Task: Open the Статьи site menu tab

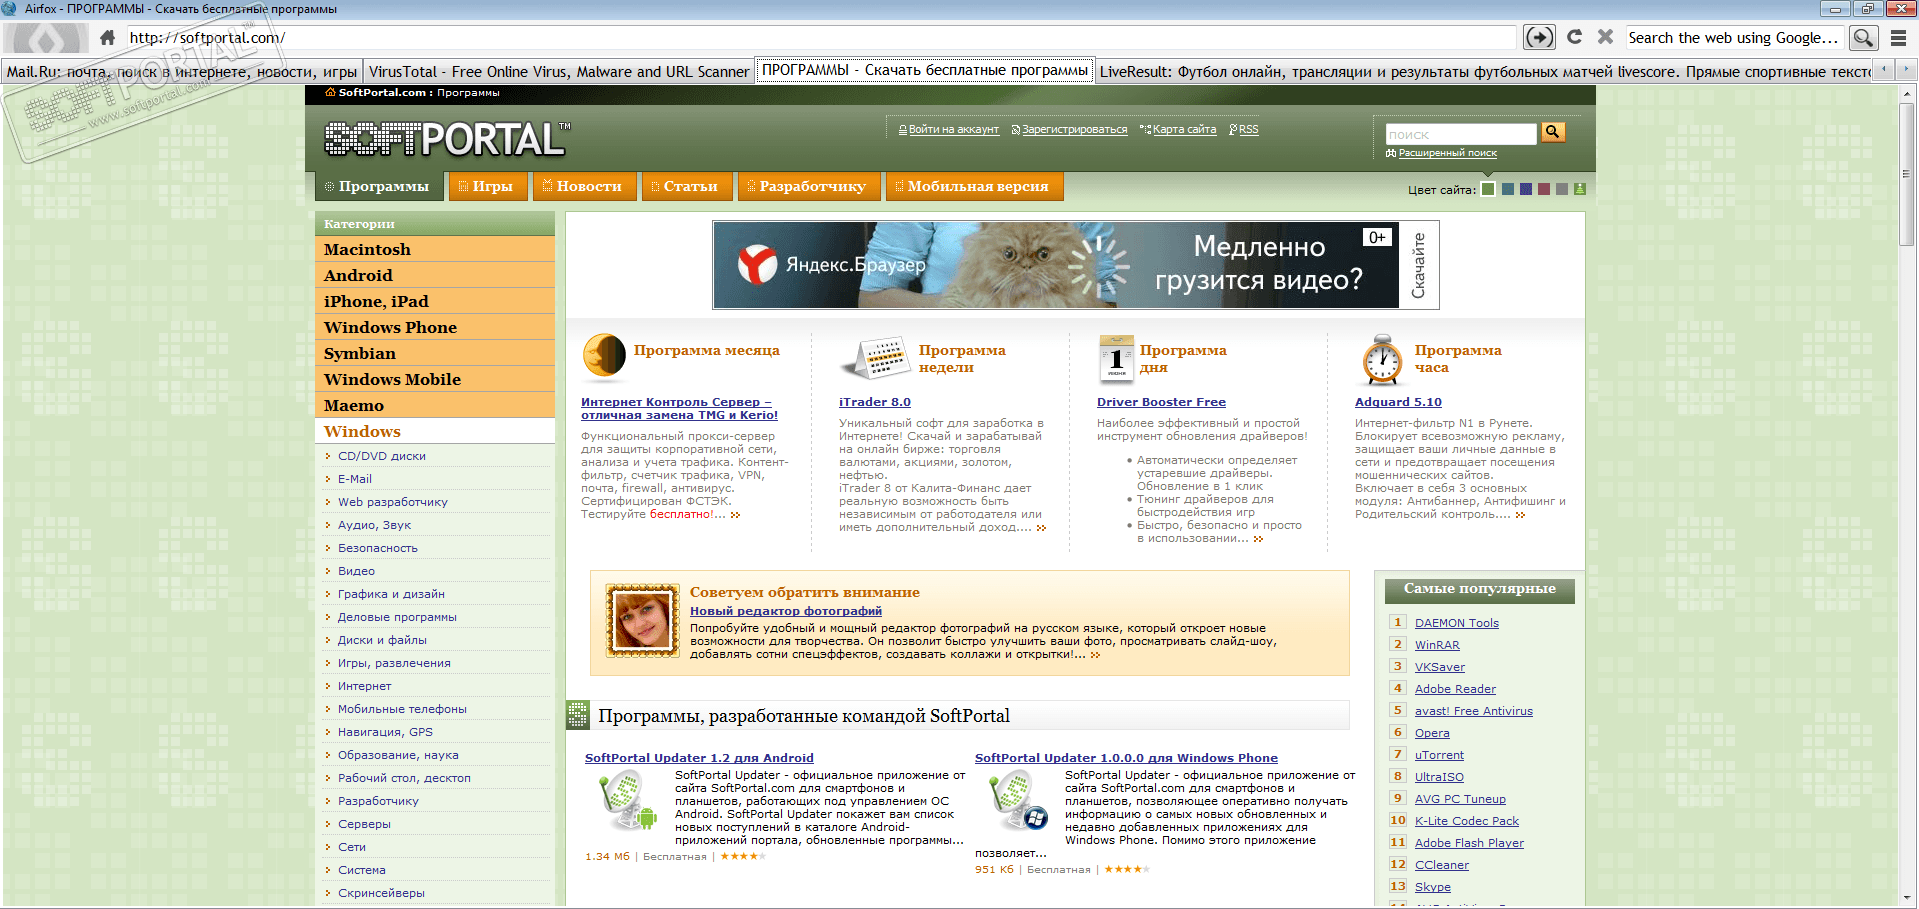Action: pos(686,186)
